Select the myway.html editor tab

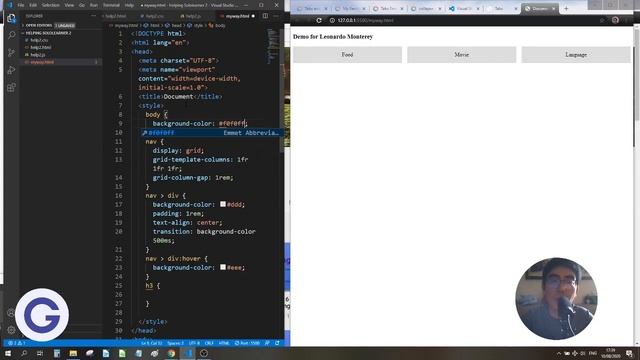[237, 16]
